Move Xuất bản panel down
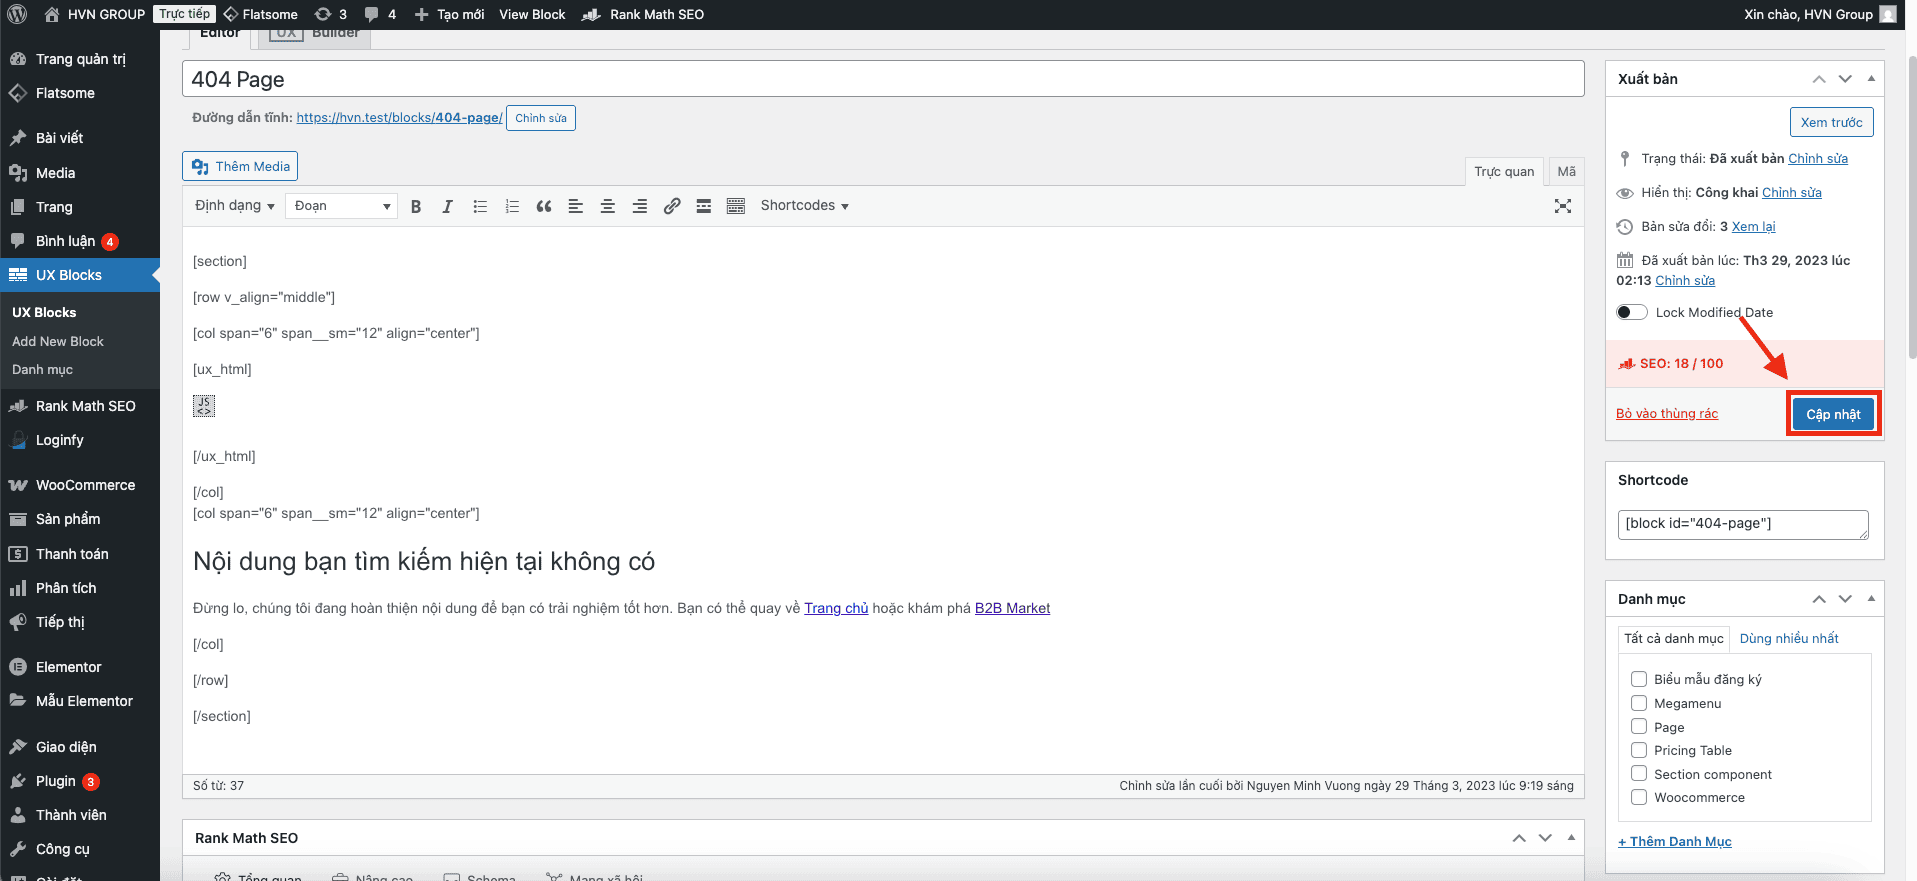 click(1845, 79)
